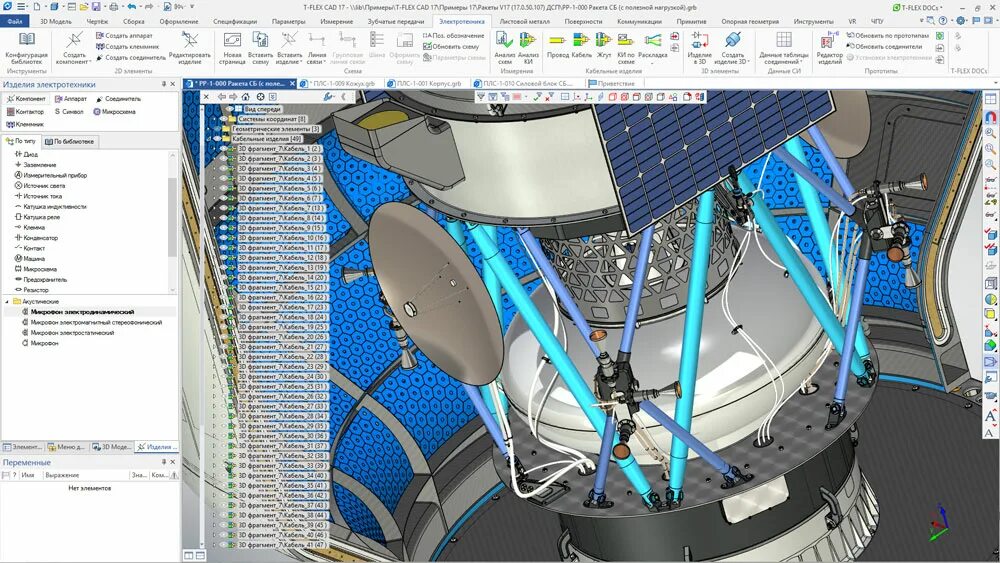Close the Изделия электротехники panel
This screenshot has height=563, width=1000.
pyautogui.click(x=173, y=84)
